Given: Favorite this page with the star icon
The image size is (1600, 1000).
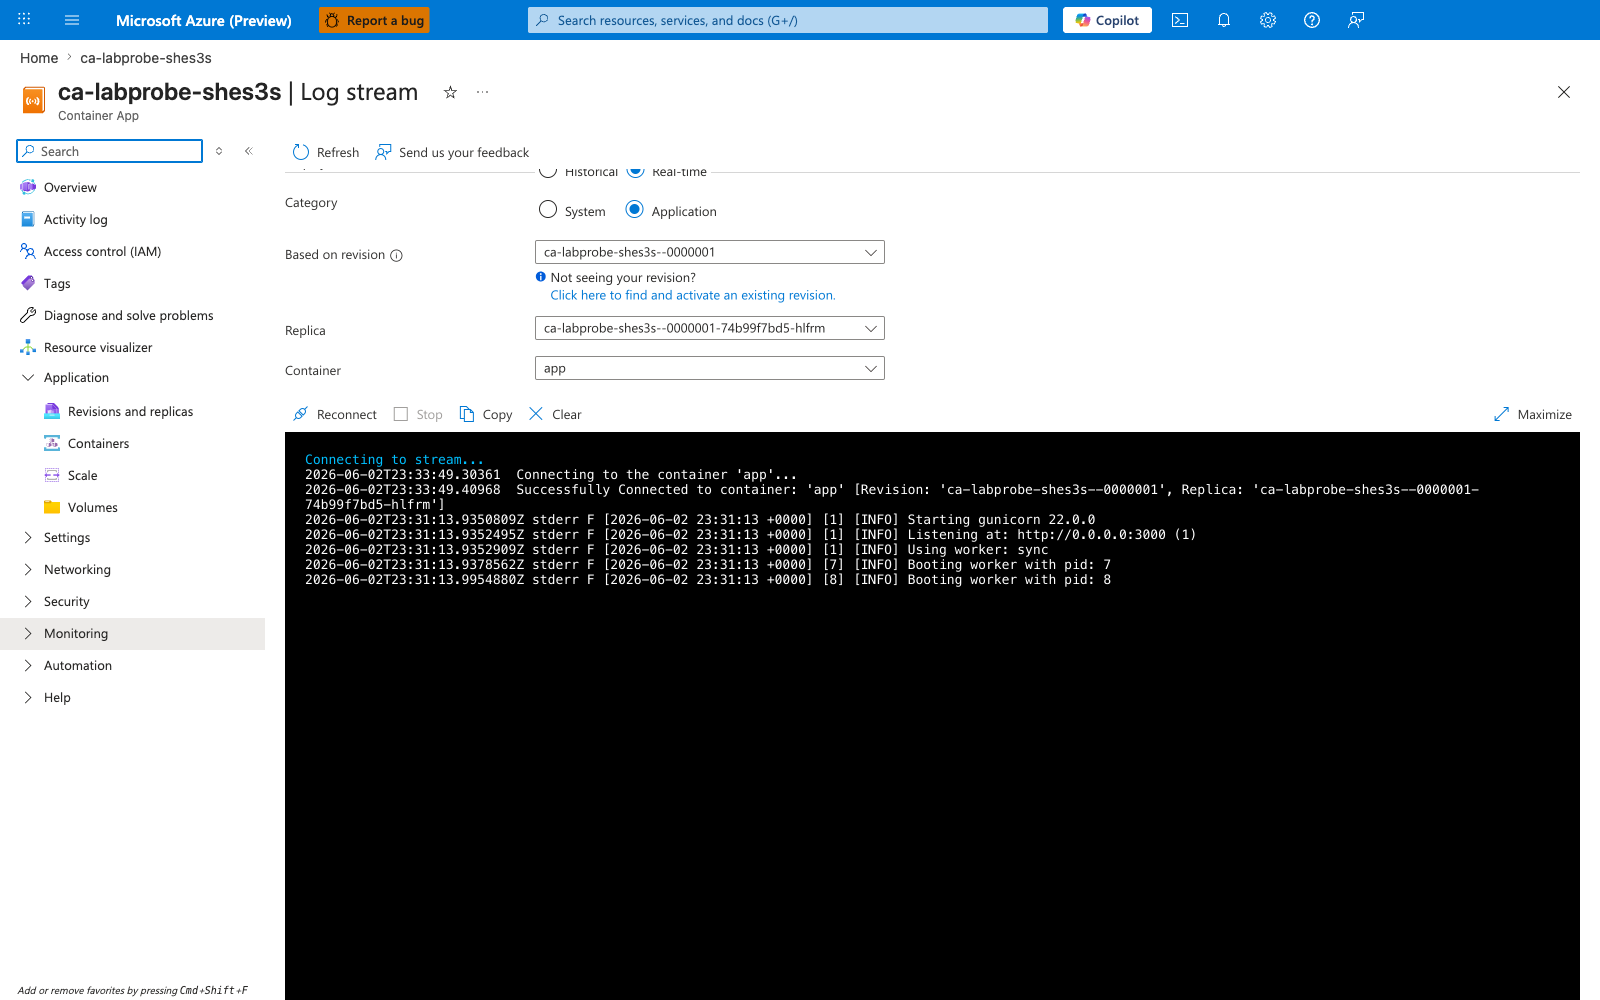Looking at the screenshot, I should tap(450, 92).
